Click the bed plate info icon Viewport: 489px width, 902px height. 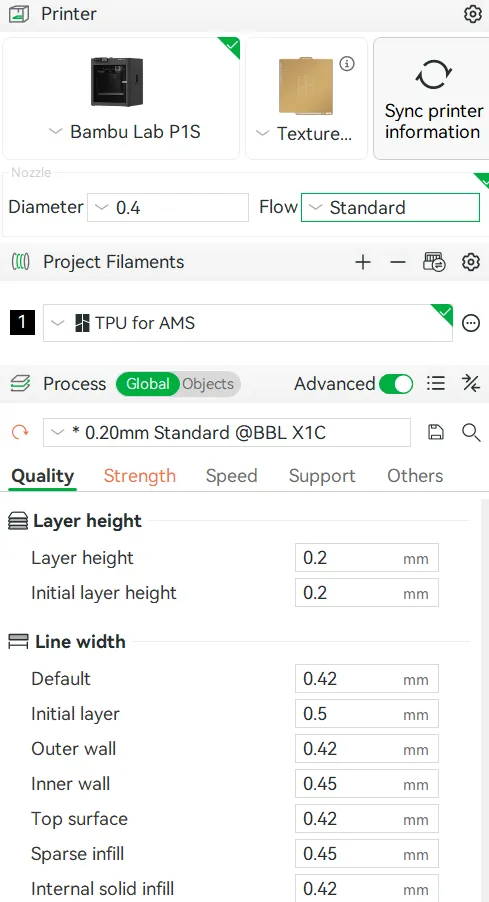point(347,64)
